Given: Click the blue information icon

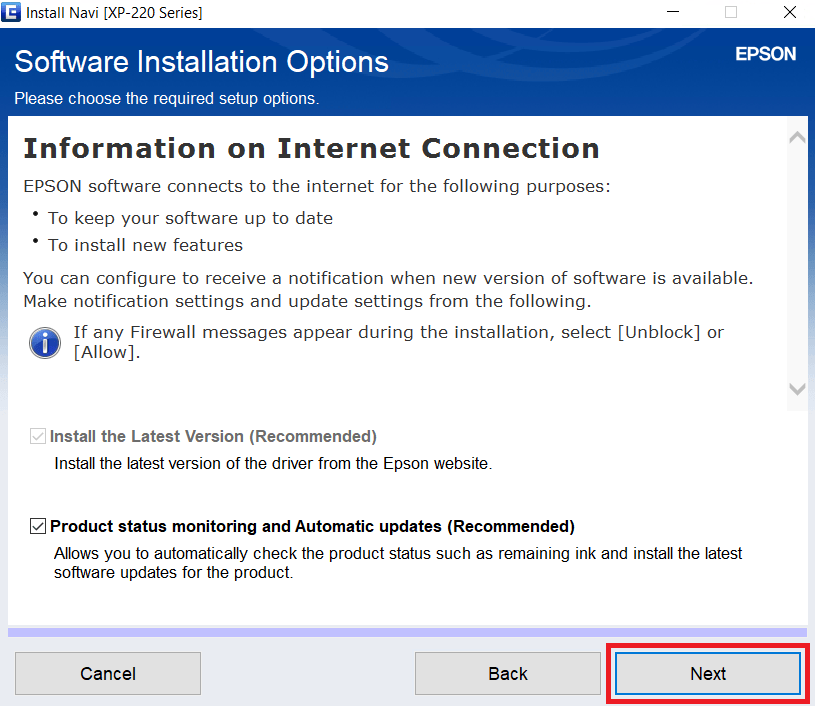Looking at the screenshot, I should (x=45, y=343).
